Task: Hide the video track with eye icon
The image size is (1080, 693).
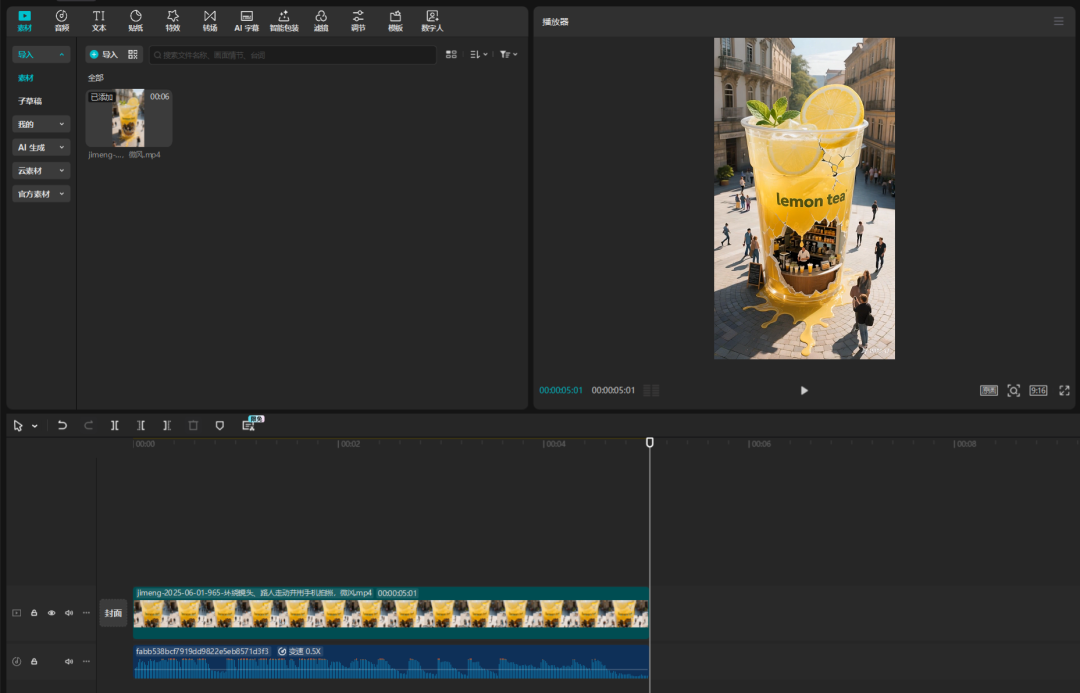Action: click(x=52, y=612)
